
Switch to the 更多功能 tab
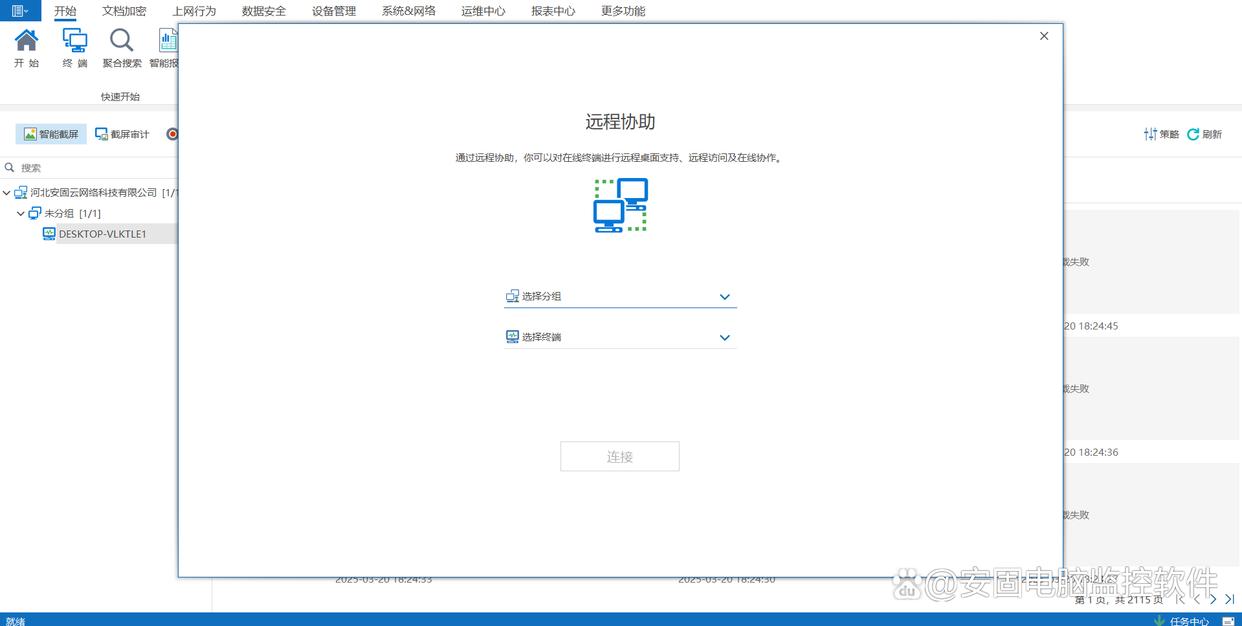(x=623, y=11)
